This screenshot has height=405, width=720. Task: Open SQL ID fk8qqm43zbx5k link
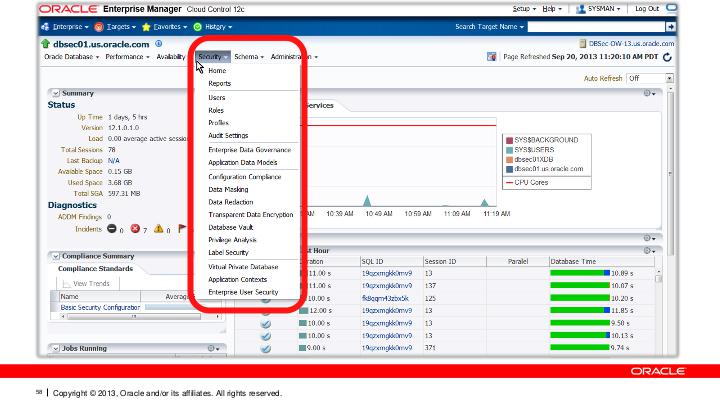(385, 298)
